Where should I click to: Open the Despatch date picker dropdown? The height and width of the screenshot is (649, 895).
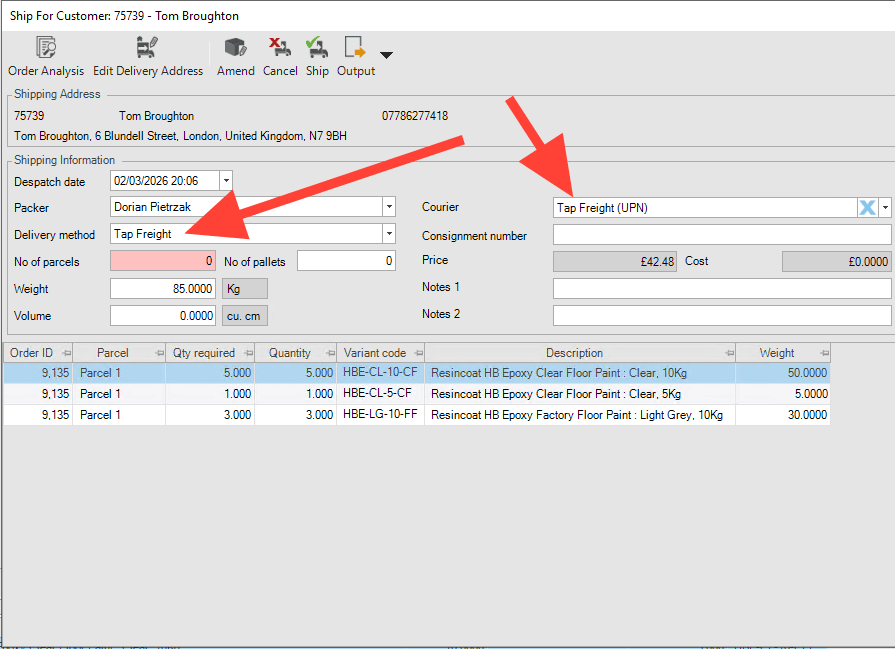[x=227, y=181]
